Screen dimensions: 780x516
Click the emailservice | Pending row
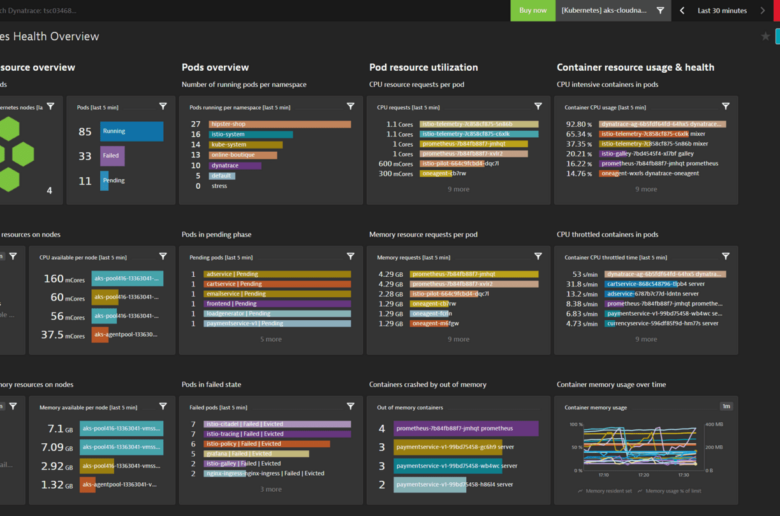pyautogui.click(x=271, y=294)
